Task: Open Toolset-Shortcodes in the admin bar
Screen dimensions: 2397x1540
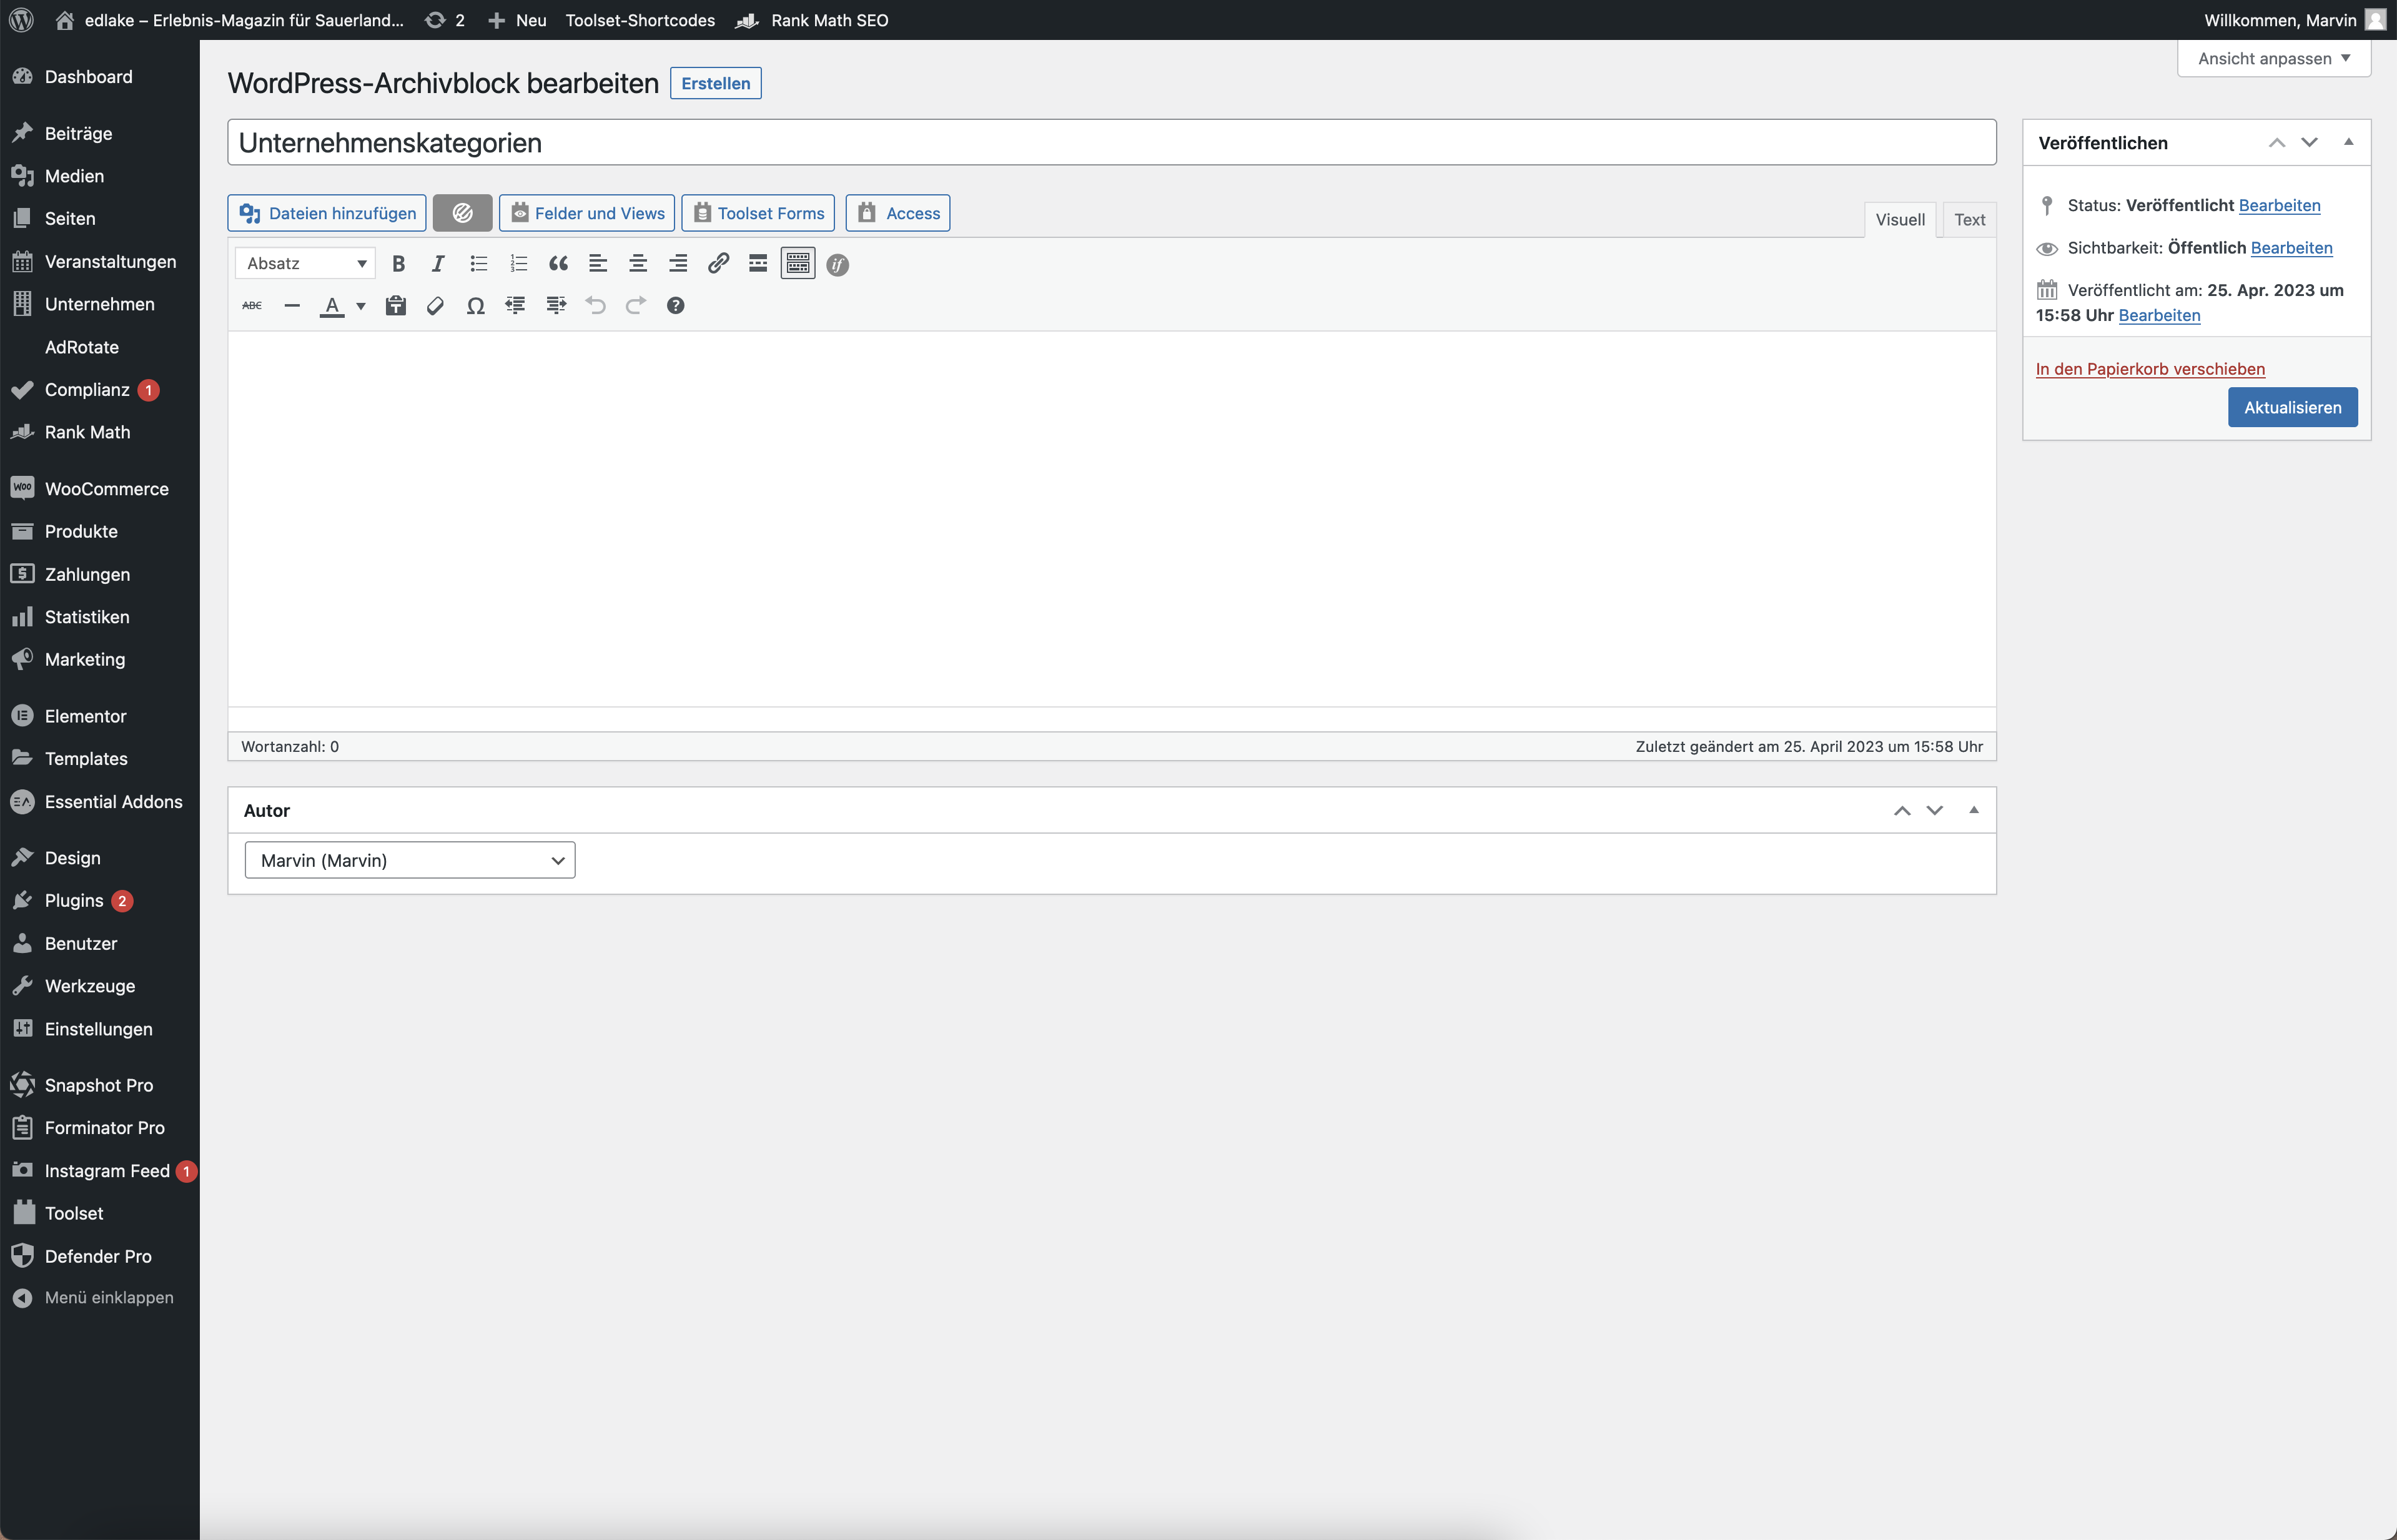Action: tap(640, 20)
